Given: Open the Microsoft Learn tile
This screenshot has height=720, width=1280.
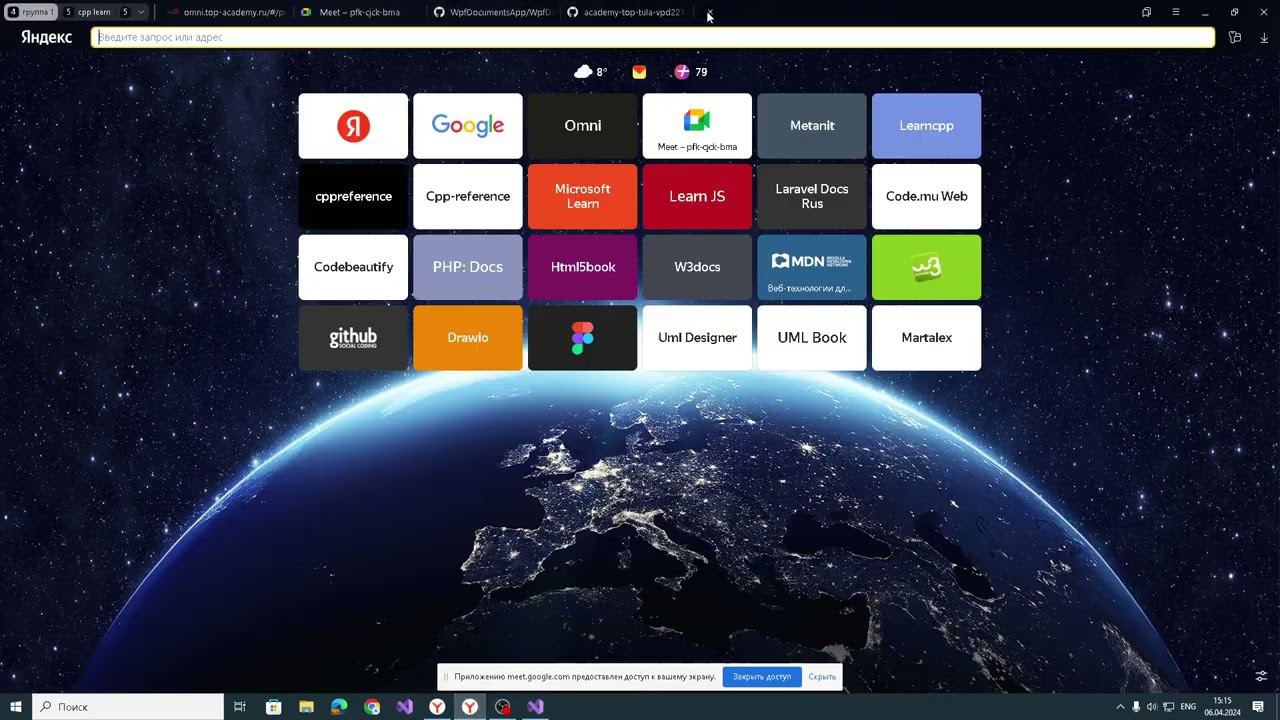Looking at the screenshot, I should [583, 197].
